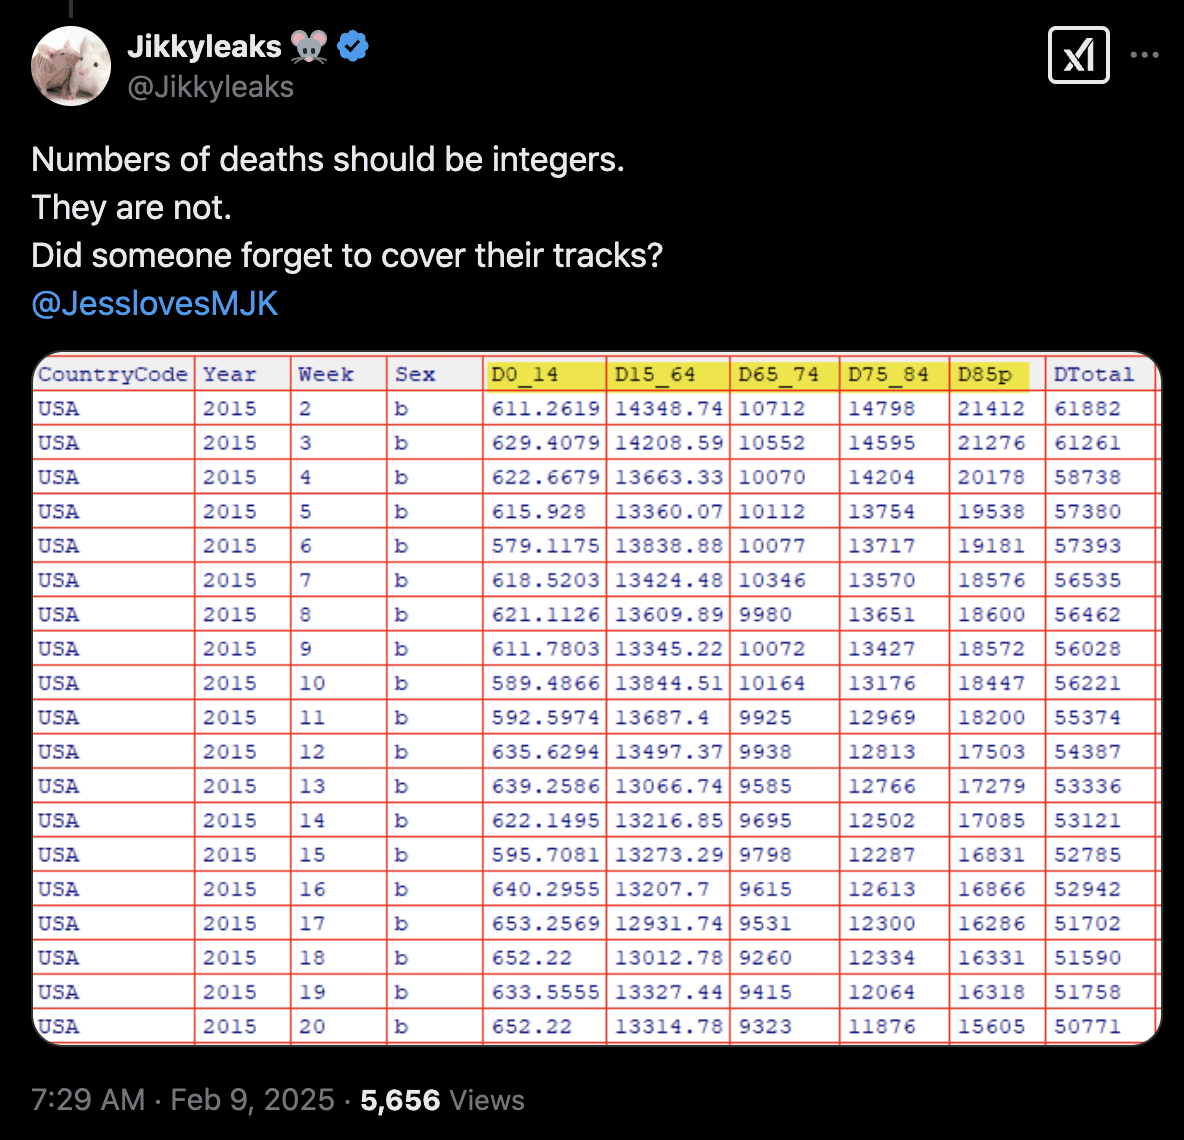This screenshot has width=1184, height=1140.
Task: Click the highlighted D85p column header
Action: coord(985,374)
